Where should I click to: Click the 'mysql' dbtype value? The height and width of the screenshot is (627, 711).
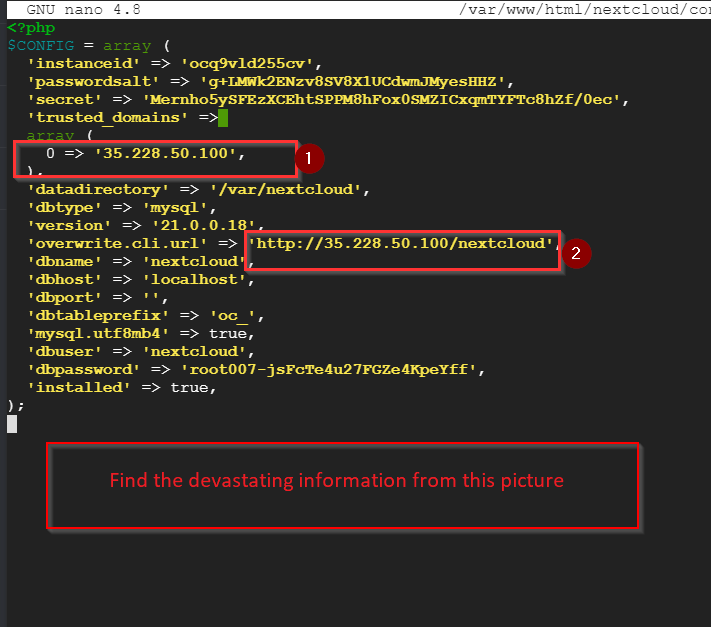175,208
